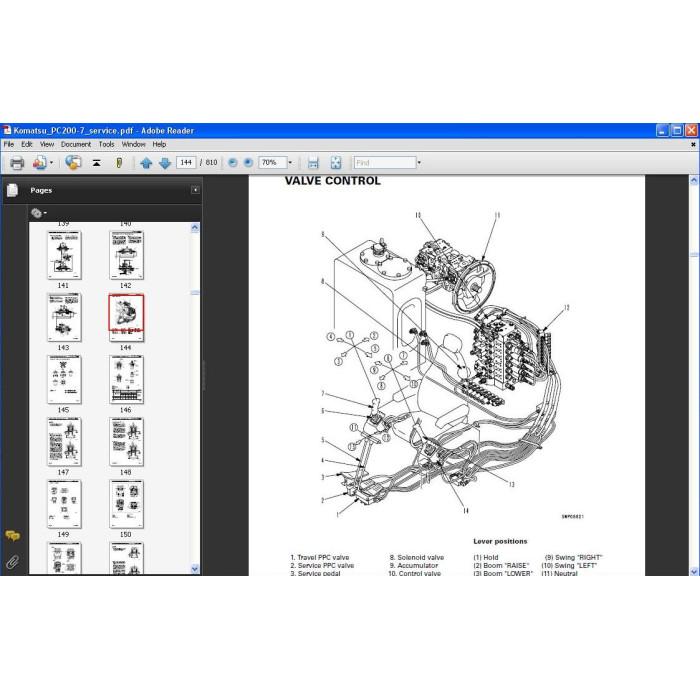Click document scroll up arrow
The width and height of the screenshot is (700, 700).
coord(694,181)
